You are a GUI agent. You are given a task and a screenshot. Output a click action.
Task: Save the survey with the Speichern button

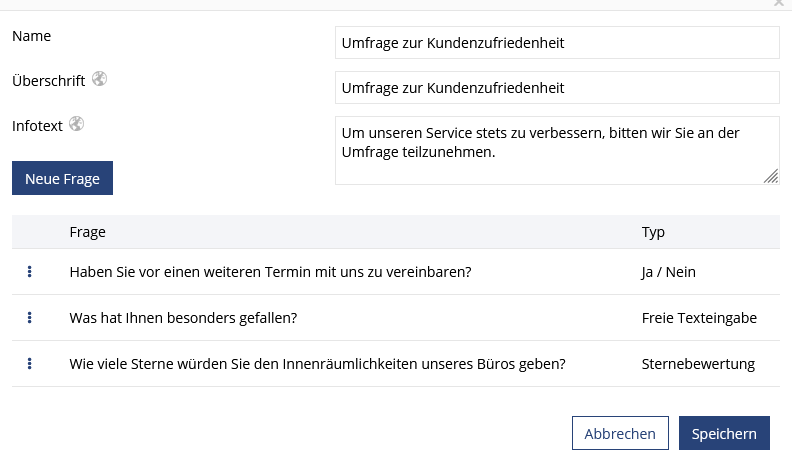[x=724, y=433]
